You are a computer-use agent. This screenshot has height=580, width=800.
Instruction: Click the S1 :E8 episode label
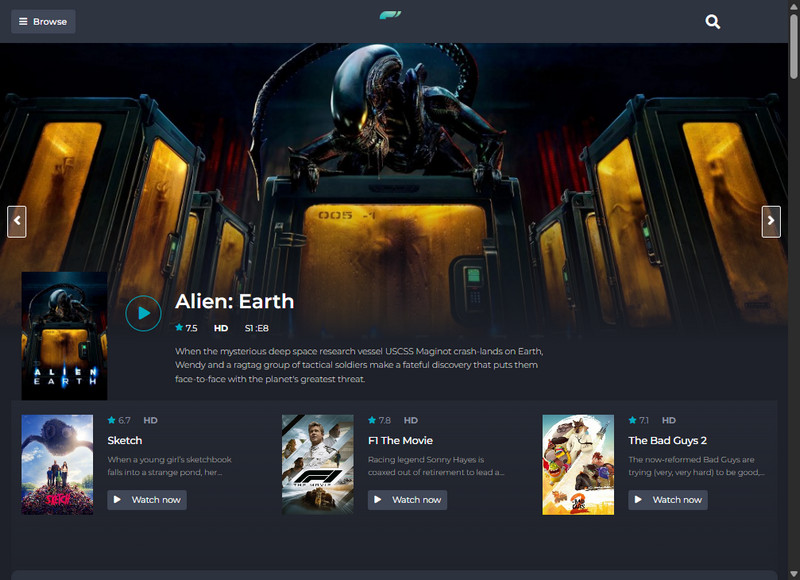click(x=257, y=328)
